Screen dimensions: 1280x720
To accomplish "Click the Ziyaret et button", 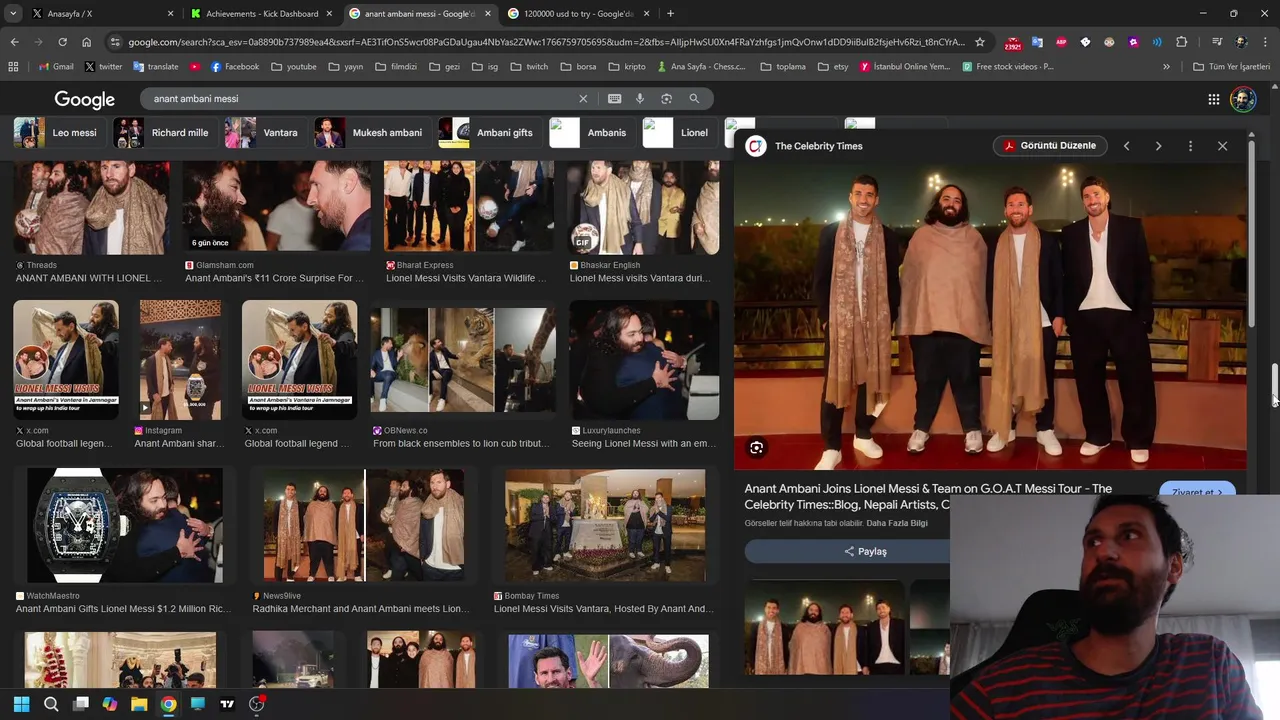I will click(1197, 492).
